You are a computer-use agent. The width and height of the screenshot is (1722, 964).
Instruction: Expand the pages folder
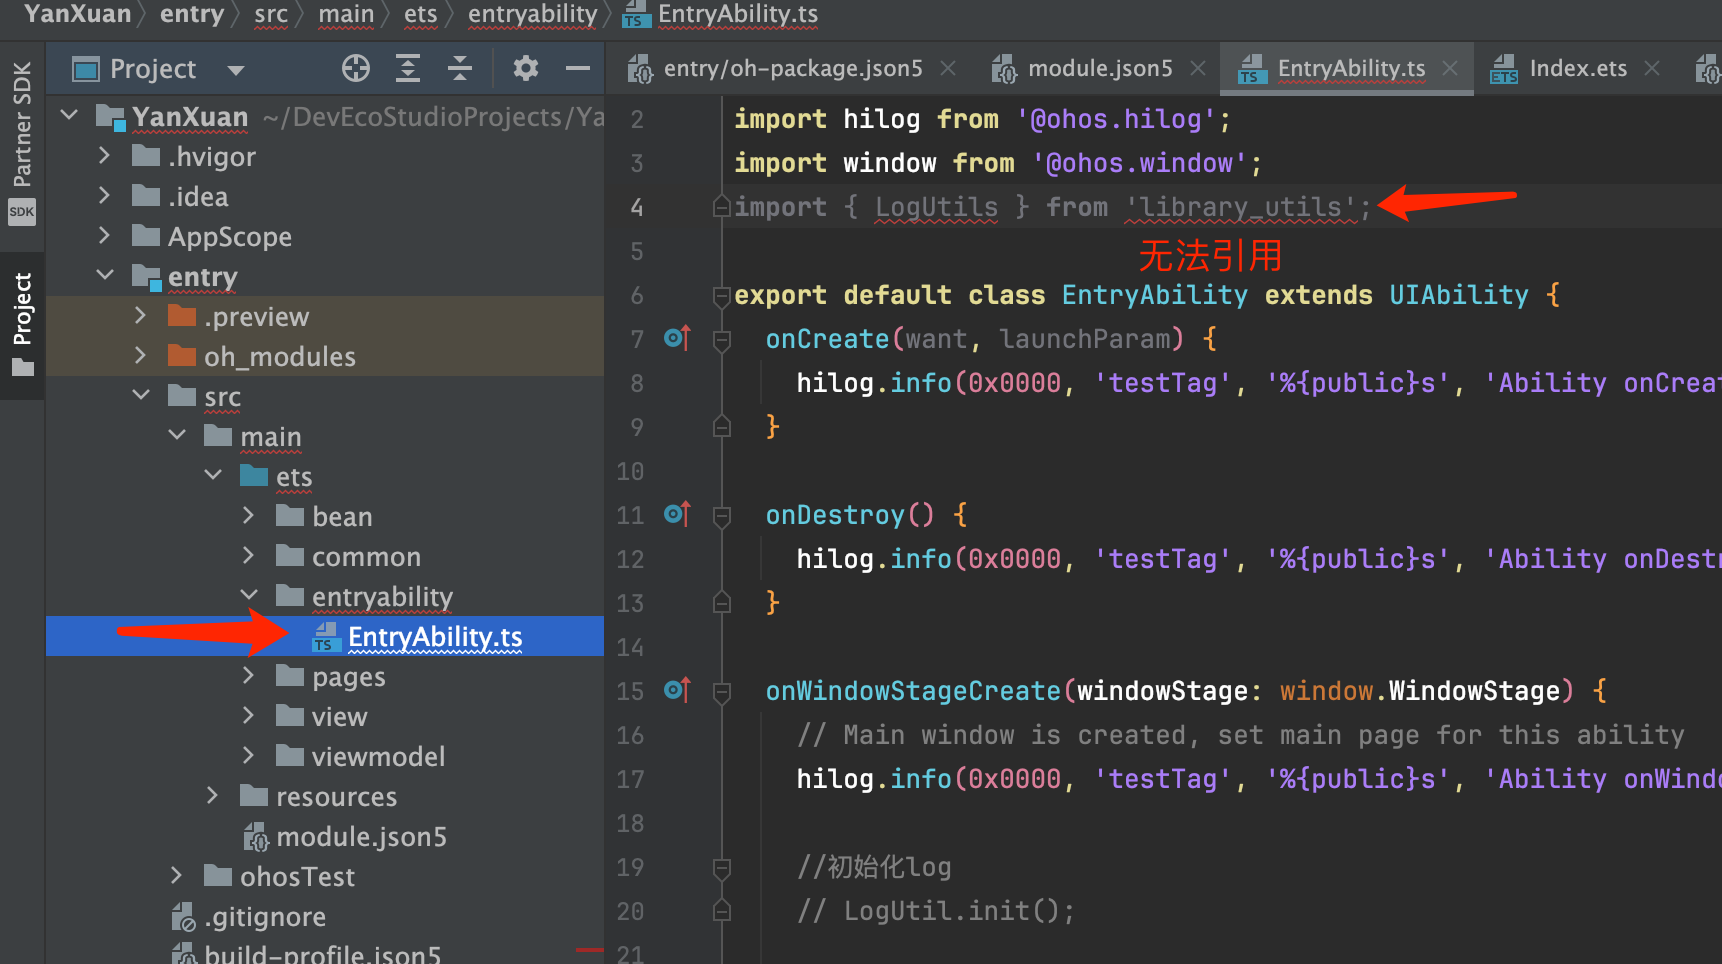click(249, 676)
